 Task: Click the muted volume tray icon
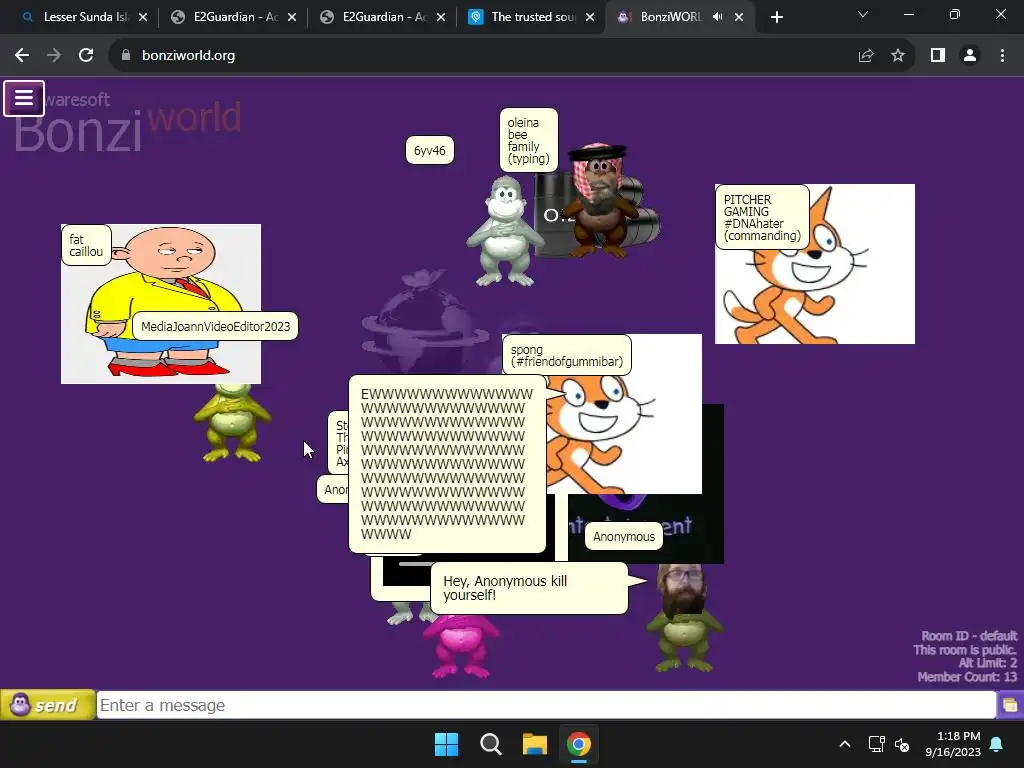click(x=902, y=744)
